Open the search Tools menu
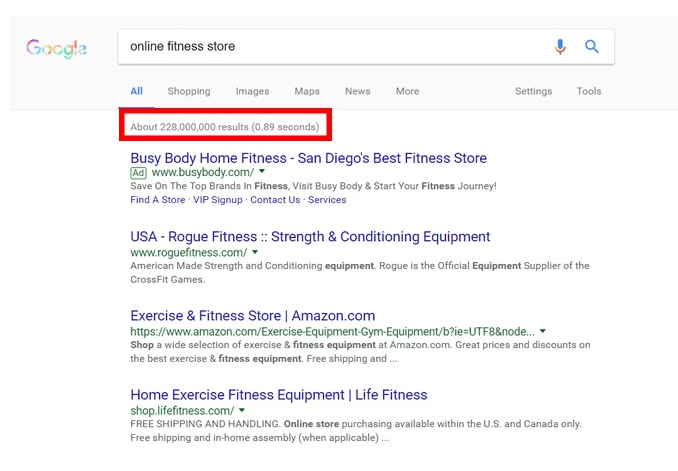Image resolution: width=678 pixels, height=471 pixels. tap(588, 91)
